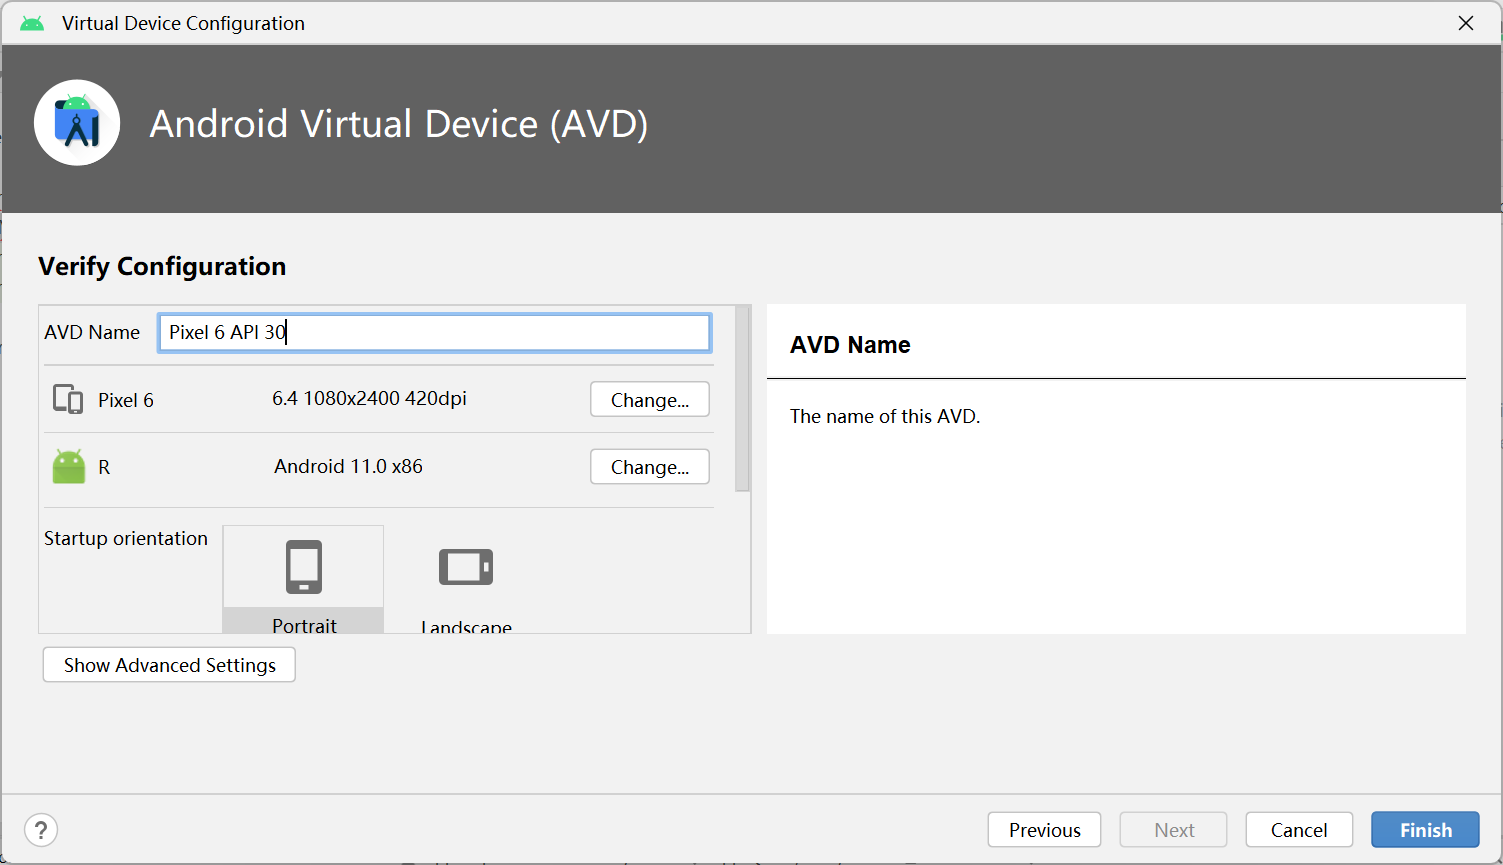Click the 'AVD Name' heading in help panel
Image resolution: width=1503 pixels, height=865 pixels.
850,345
